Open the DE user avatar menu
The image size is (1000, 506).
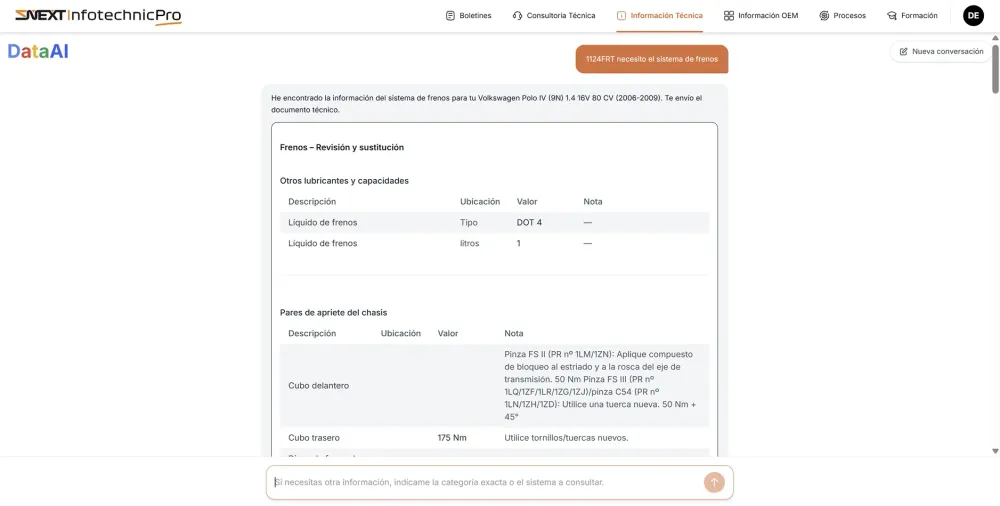tap(973, 16)
